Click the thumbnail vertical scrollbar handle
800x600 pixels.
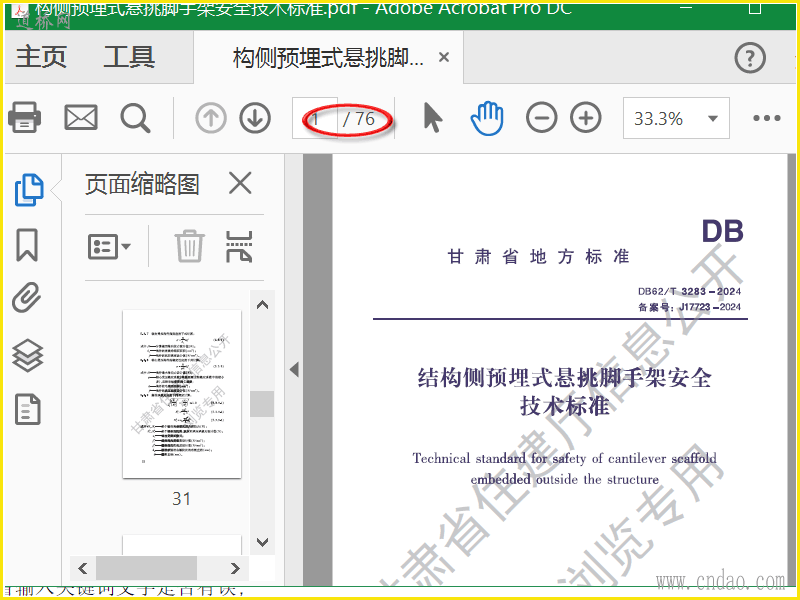(262, 404)
